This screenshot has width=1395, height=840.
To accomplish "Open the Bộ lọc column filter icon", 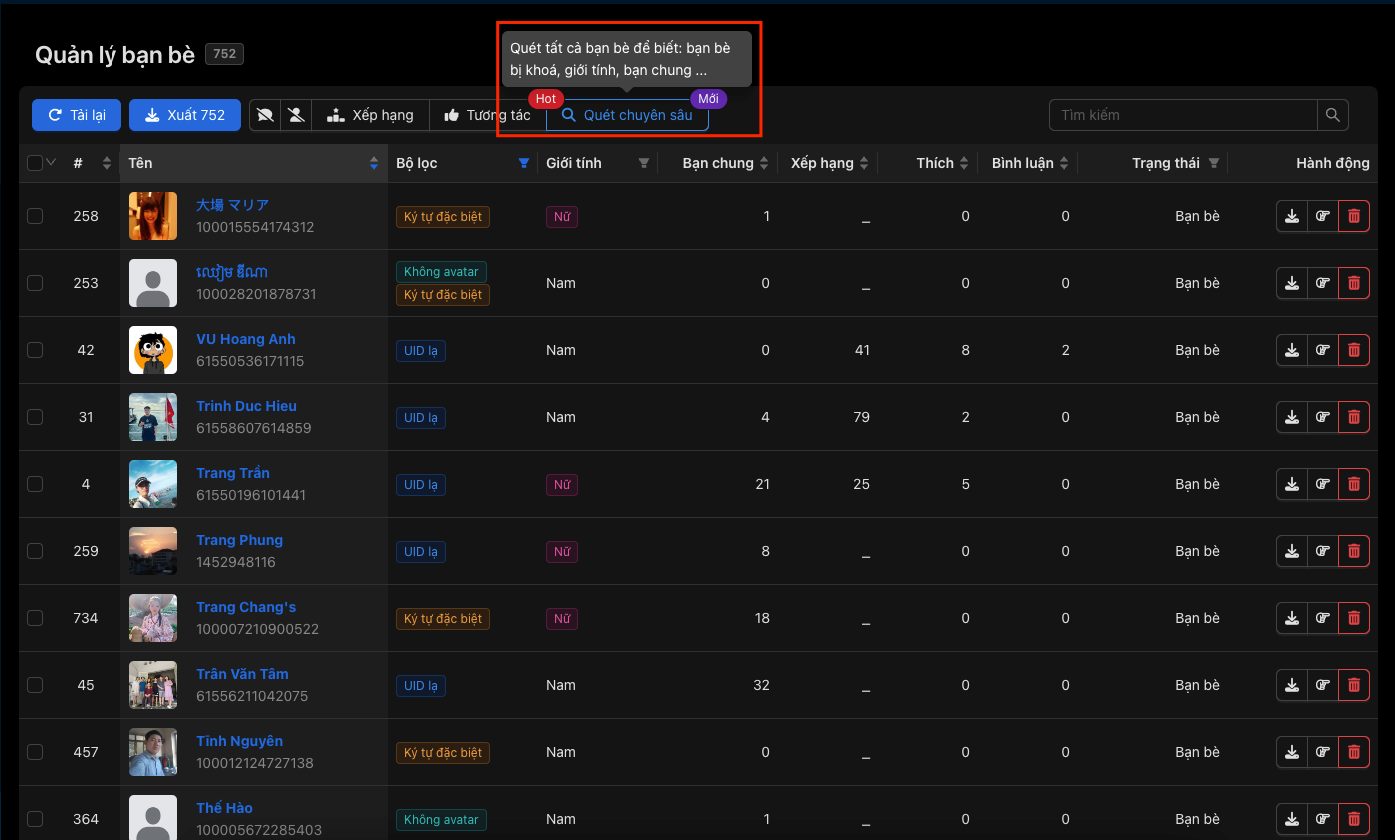I will pyautogui.click(x=524, y=163).
